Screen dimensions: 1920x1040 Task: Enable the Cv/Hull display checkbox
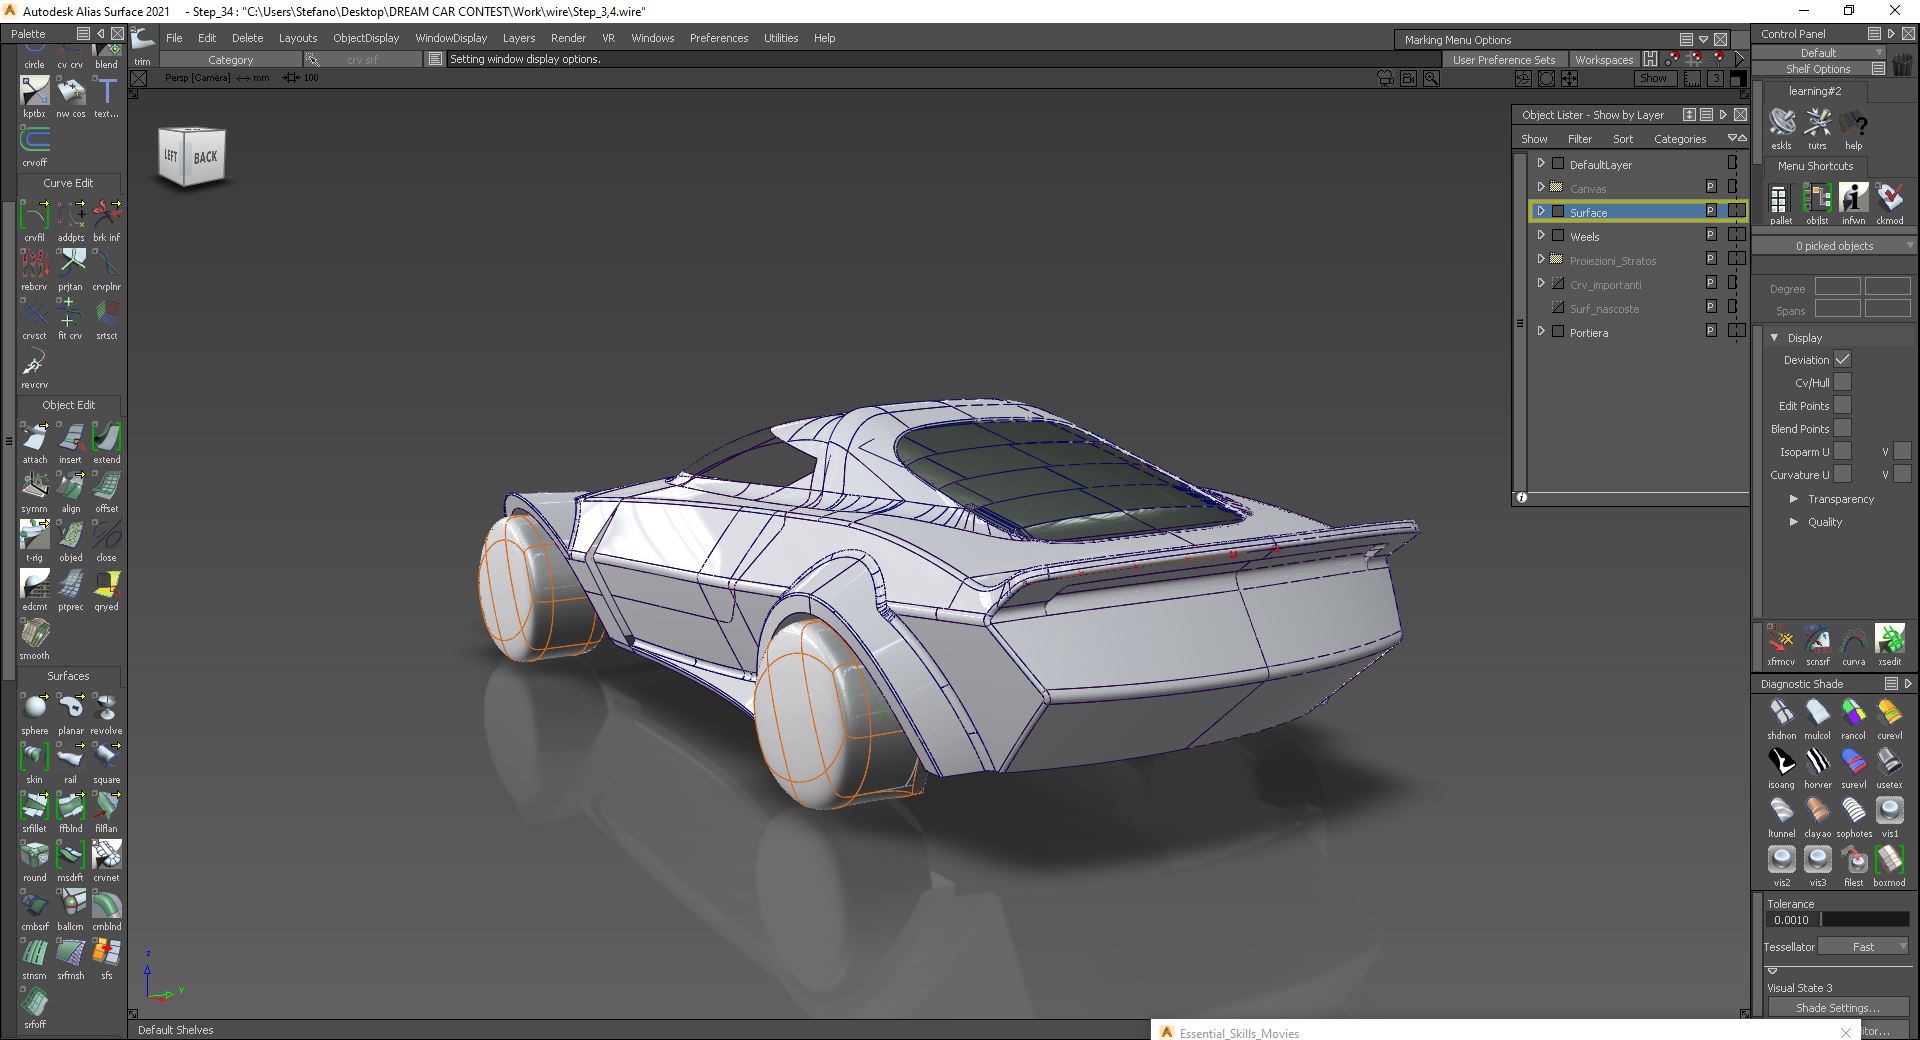1841,382
